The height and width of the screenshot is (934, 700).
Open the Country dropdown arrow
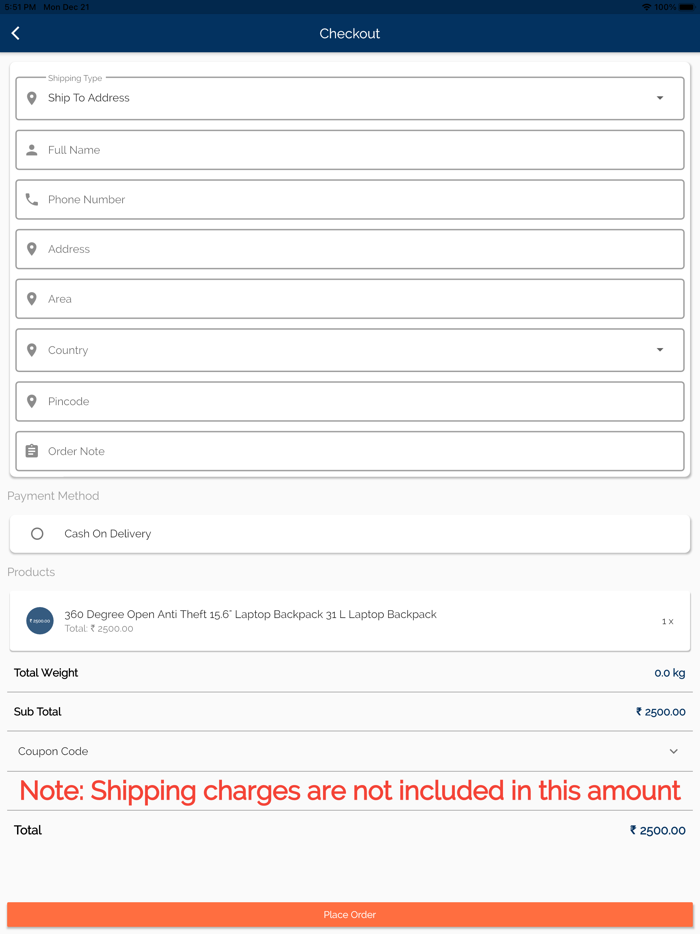pos(660,350)
